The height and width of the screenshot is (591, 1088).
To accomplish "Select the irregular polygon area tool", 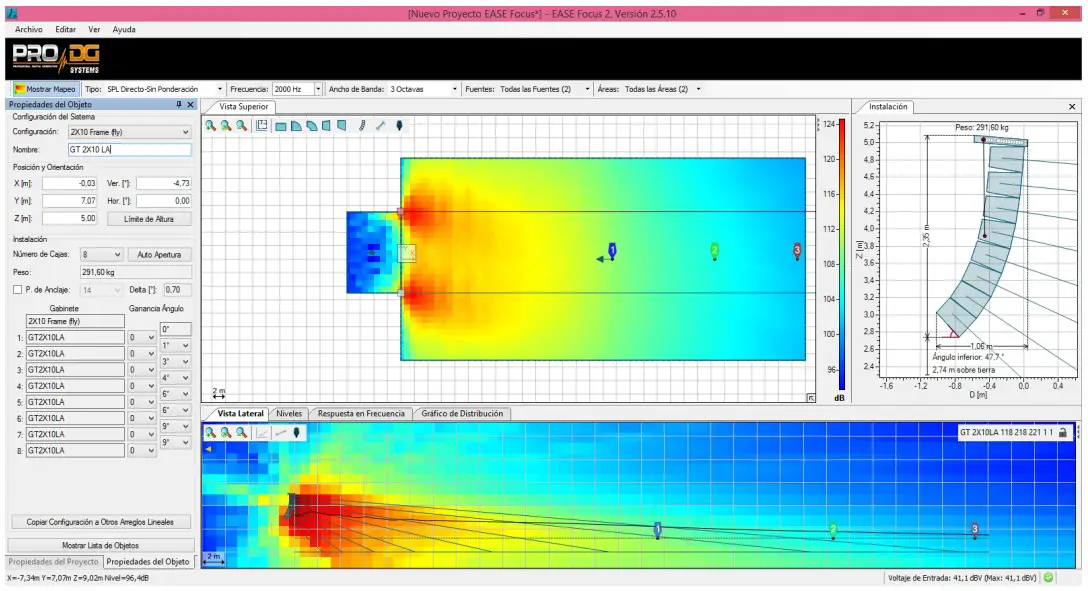I will [341, 126].
